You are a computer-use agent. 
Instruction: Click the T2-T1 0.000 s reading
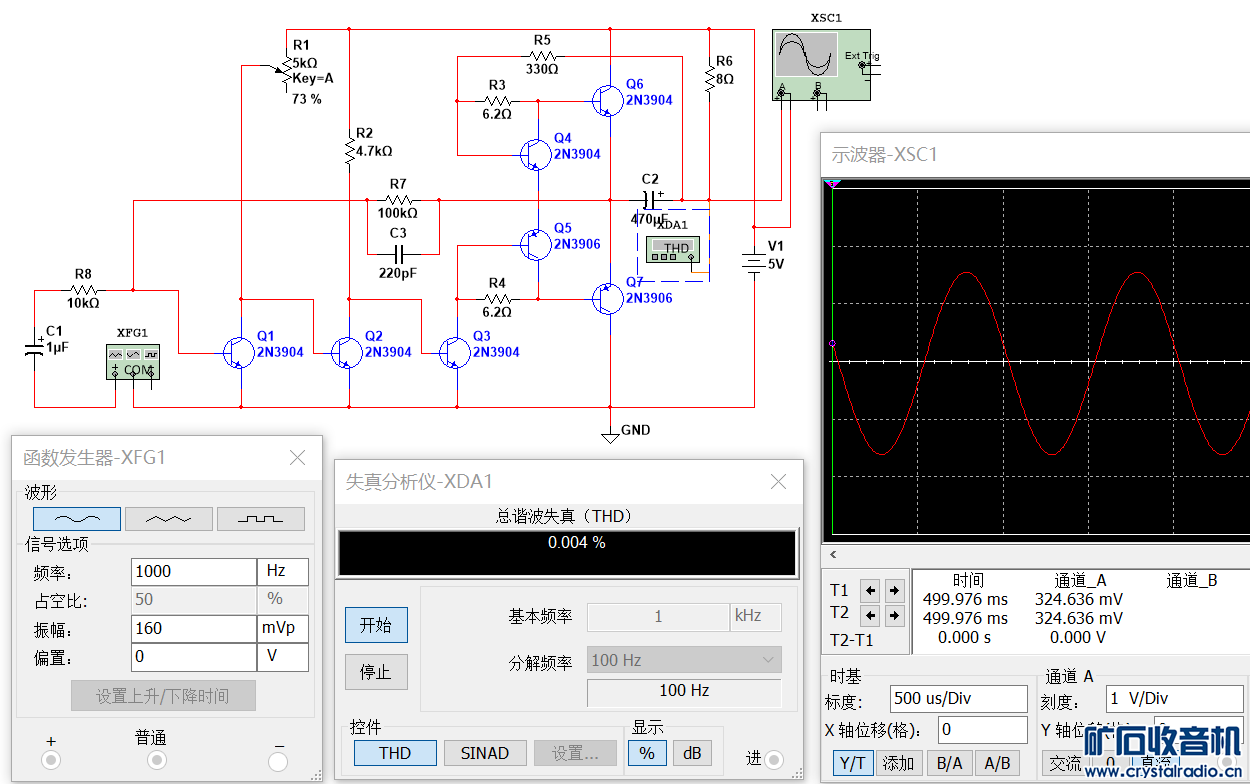click(964, 637)
